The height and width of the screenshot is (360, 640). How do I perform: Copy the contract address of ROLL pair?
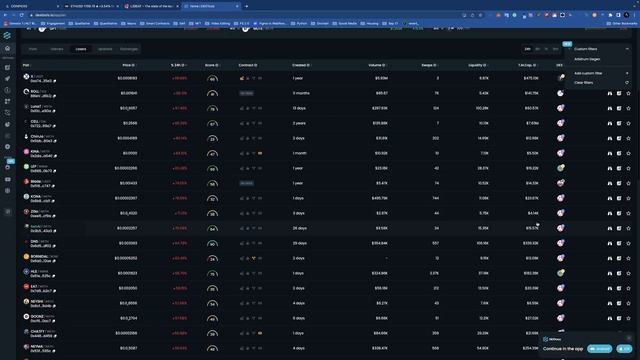(55, 96)
